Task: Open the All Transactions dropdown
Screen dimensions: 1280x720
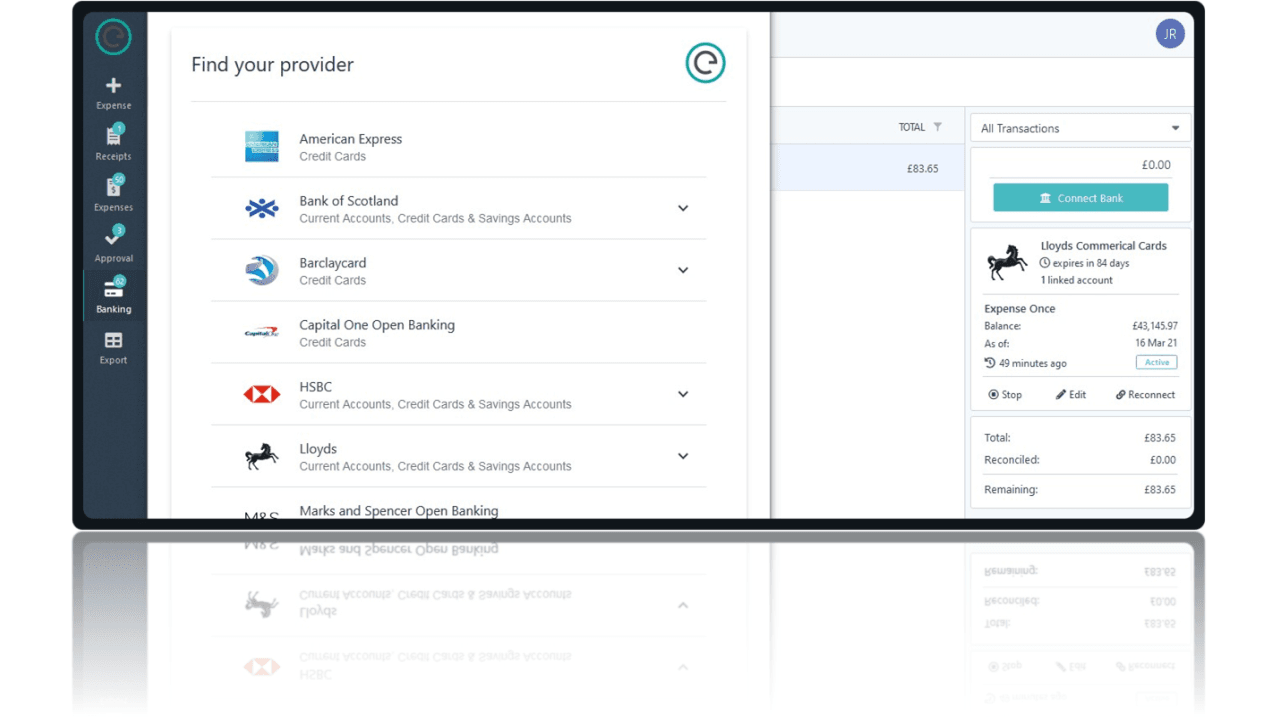Action: point(1080,128)
